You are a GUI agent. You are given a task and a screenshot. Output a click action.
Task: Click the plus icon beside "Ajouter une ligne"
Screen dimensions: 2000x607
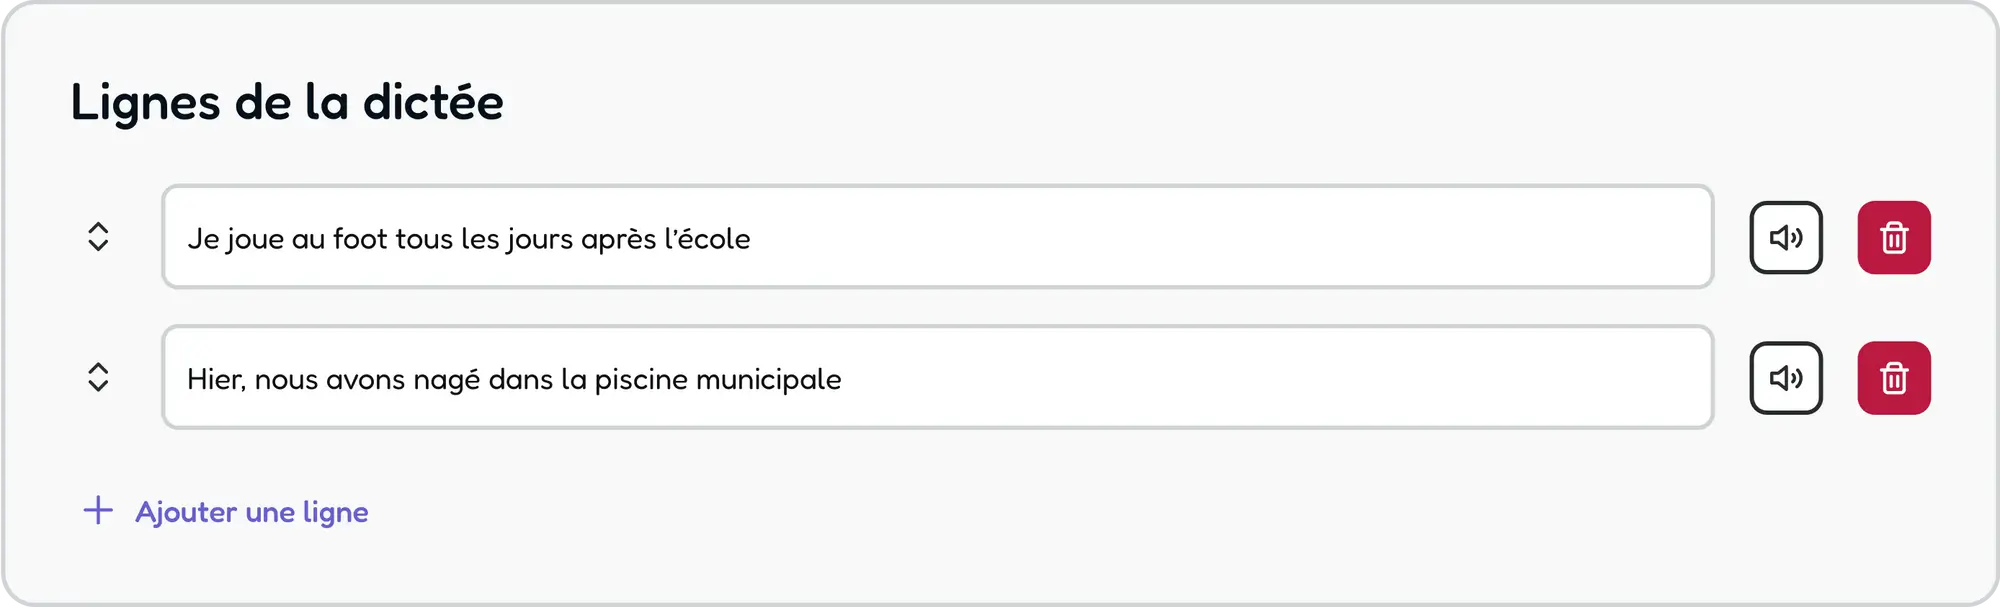[x=98, y=511]
